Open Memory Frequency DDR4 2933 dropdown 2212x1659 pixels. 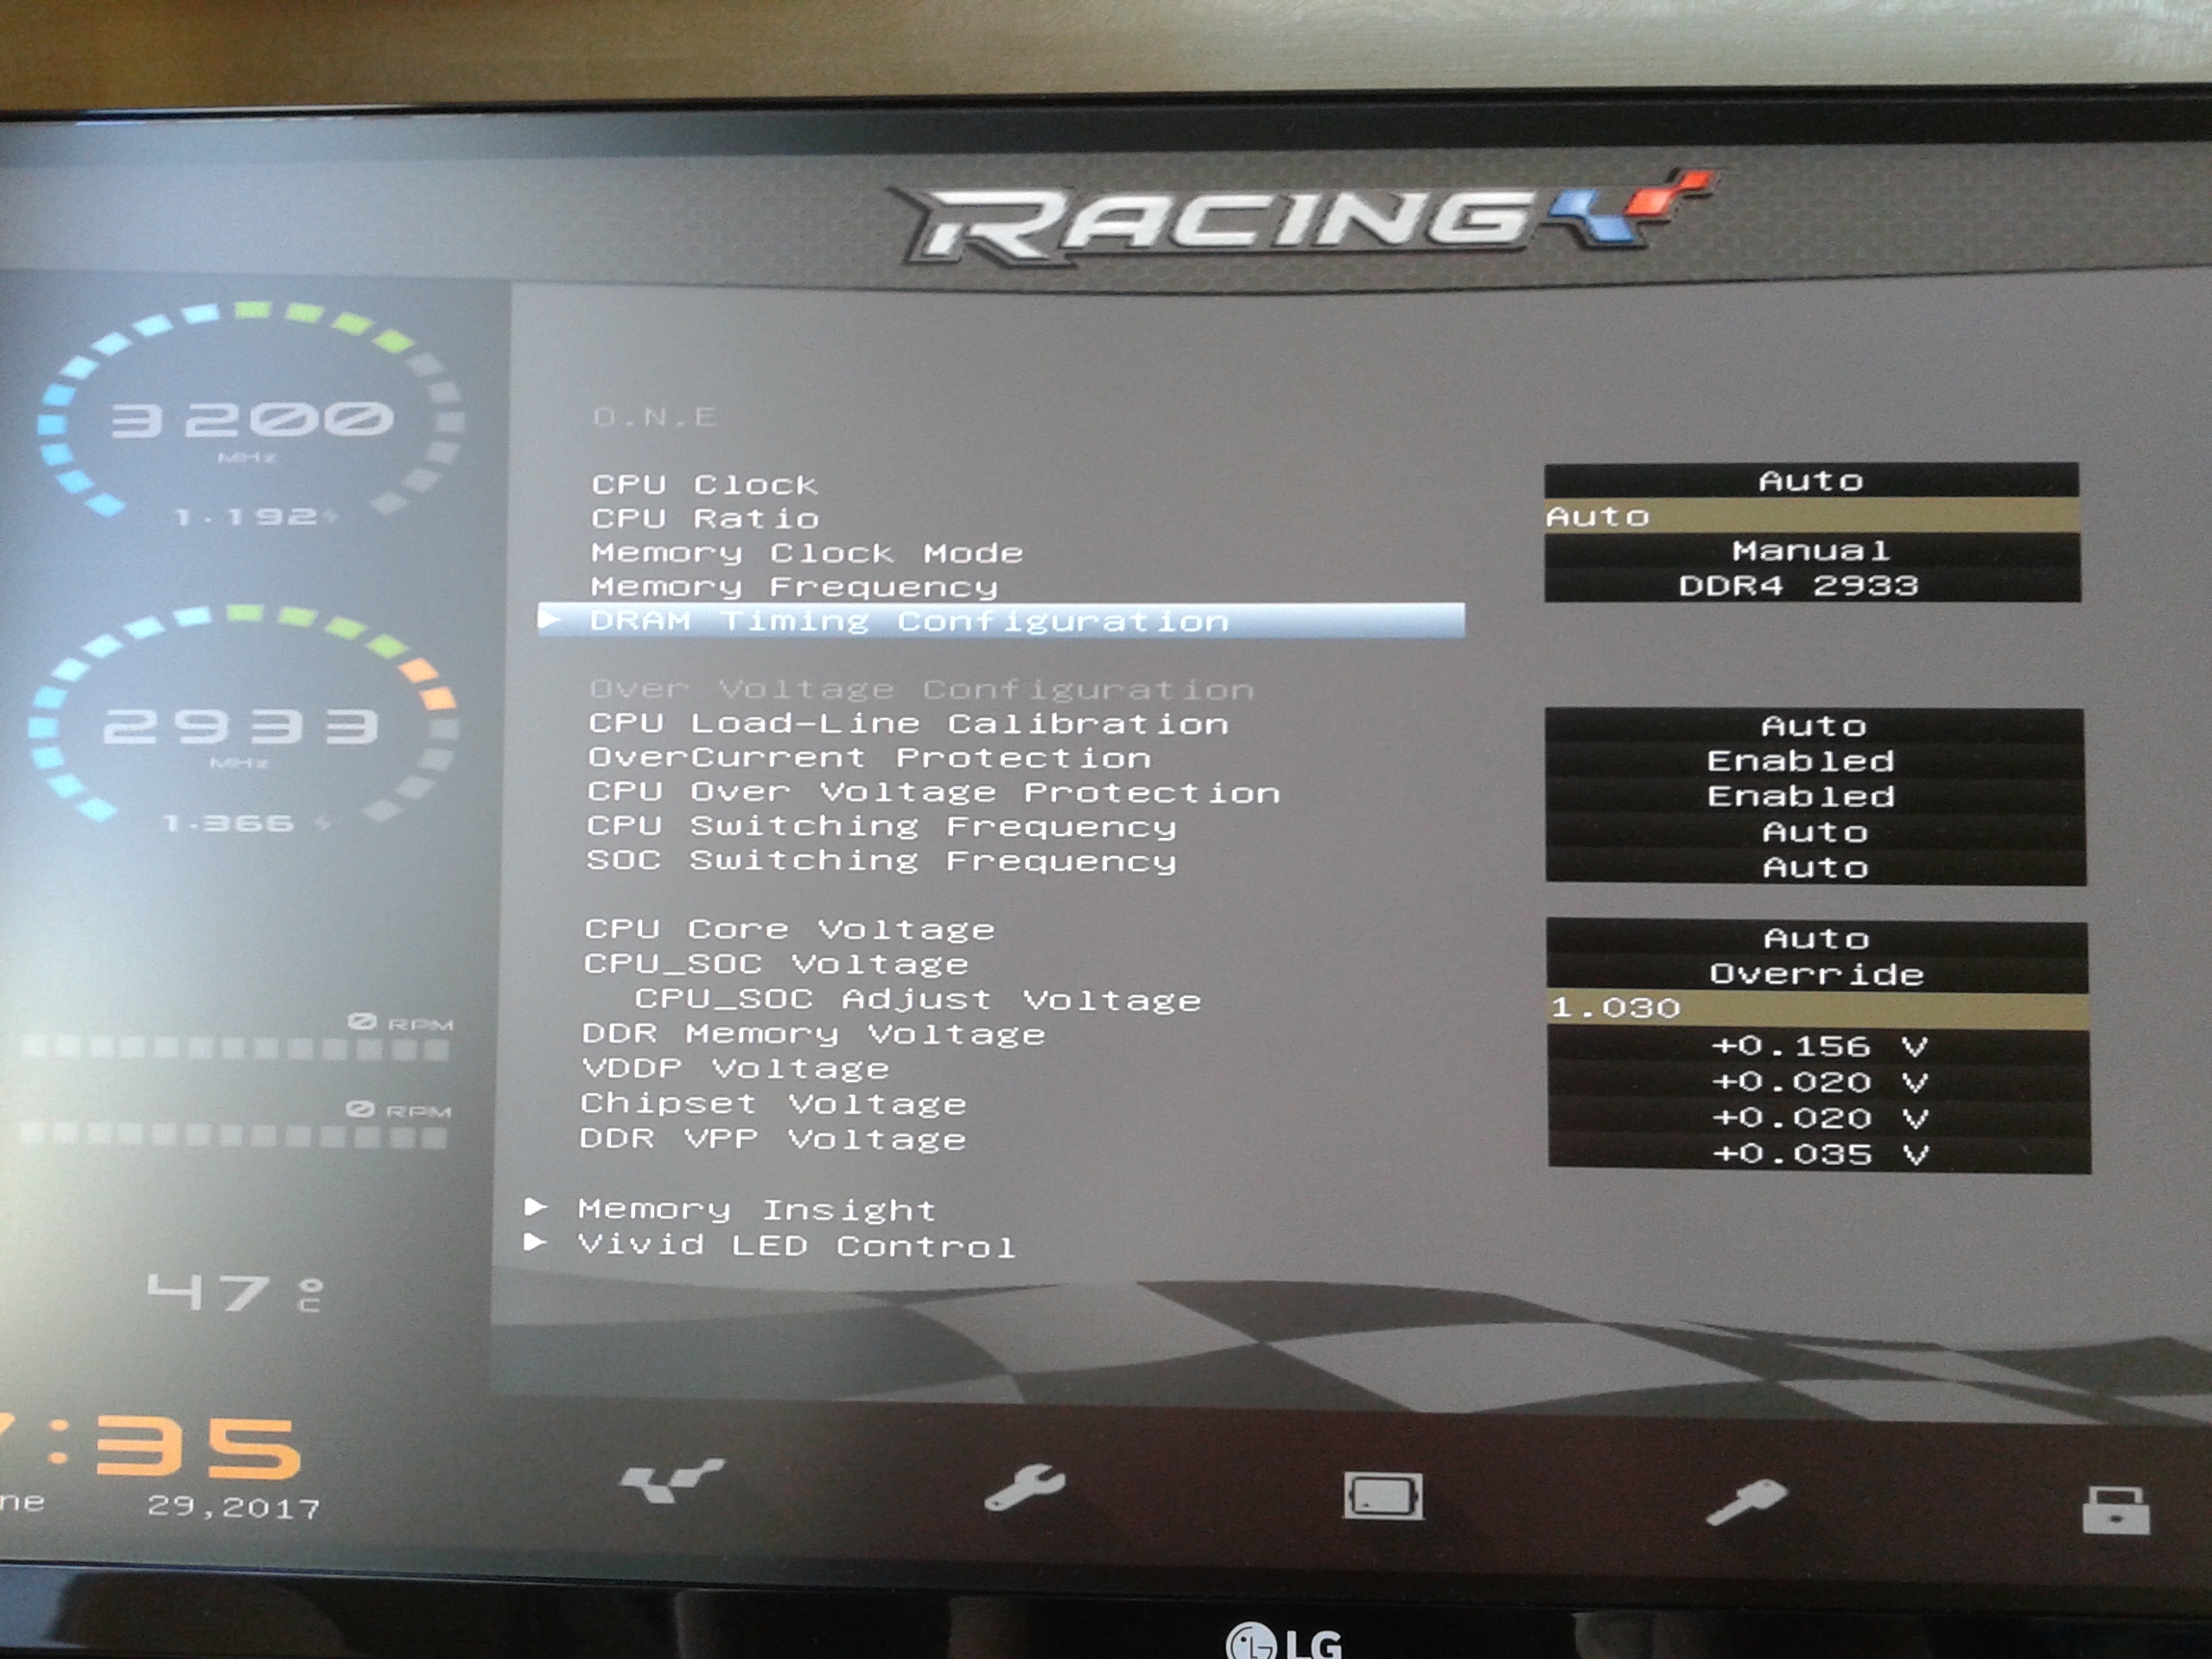click(x=1799, y=586)
